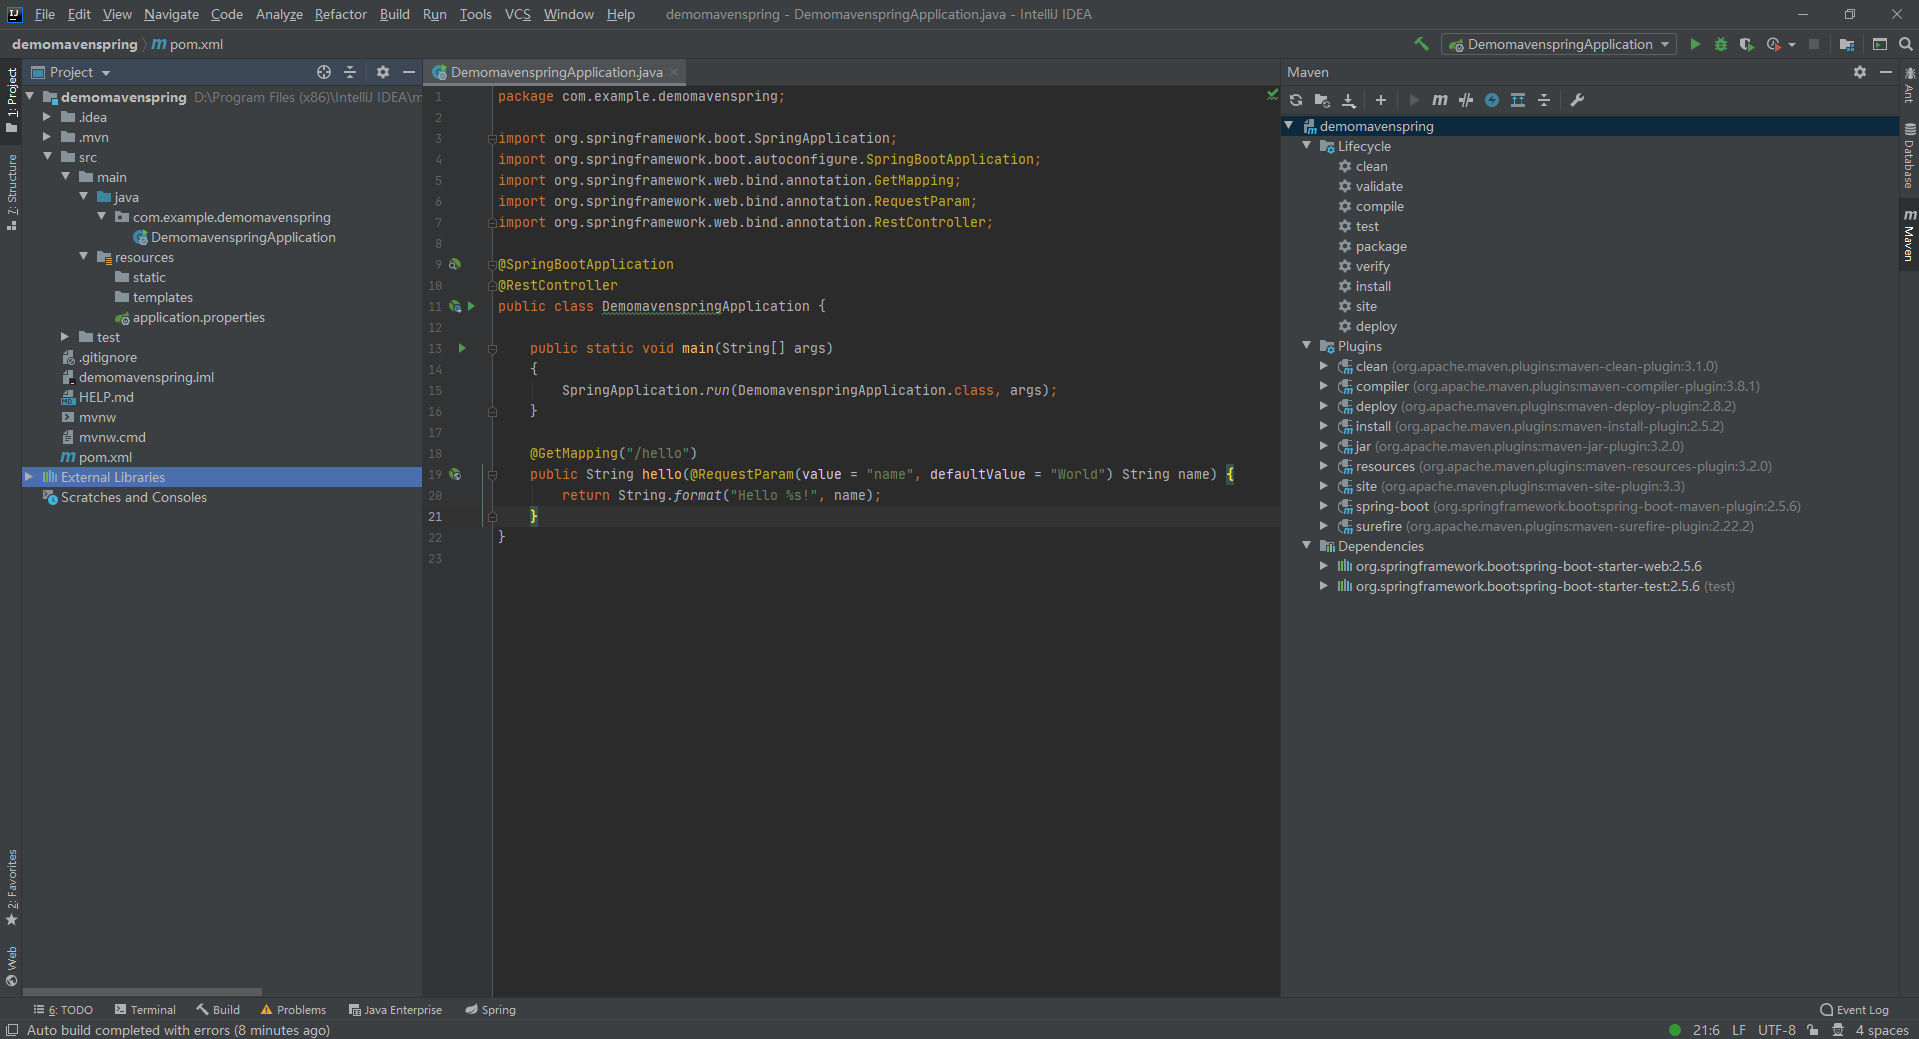Expand the spring-boot plugin node
Image resolution: width=1919 pixels, height=1039 pixels.
pyautogui.click(x=1324, y=506)
